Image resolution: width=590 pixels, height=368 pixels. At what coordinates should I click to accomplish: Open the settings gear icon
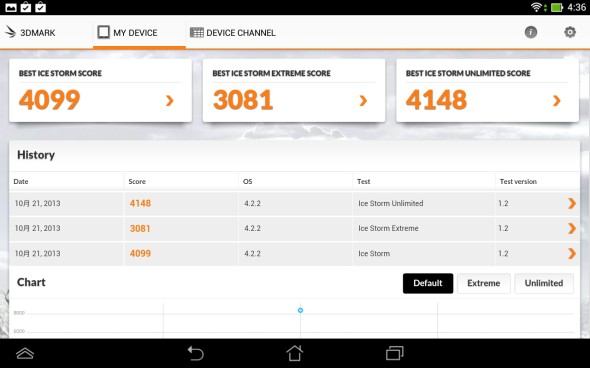tap(570, 32)
